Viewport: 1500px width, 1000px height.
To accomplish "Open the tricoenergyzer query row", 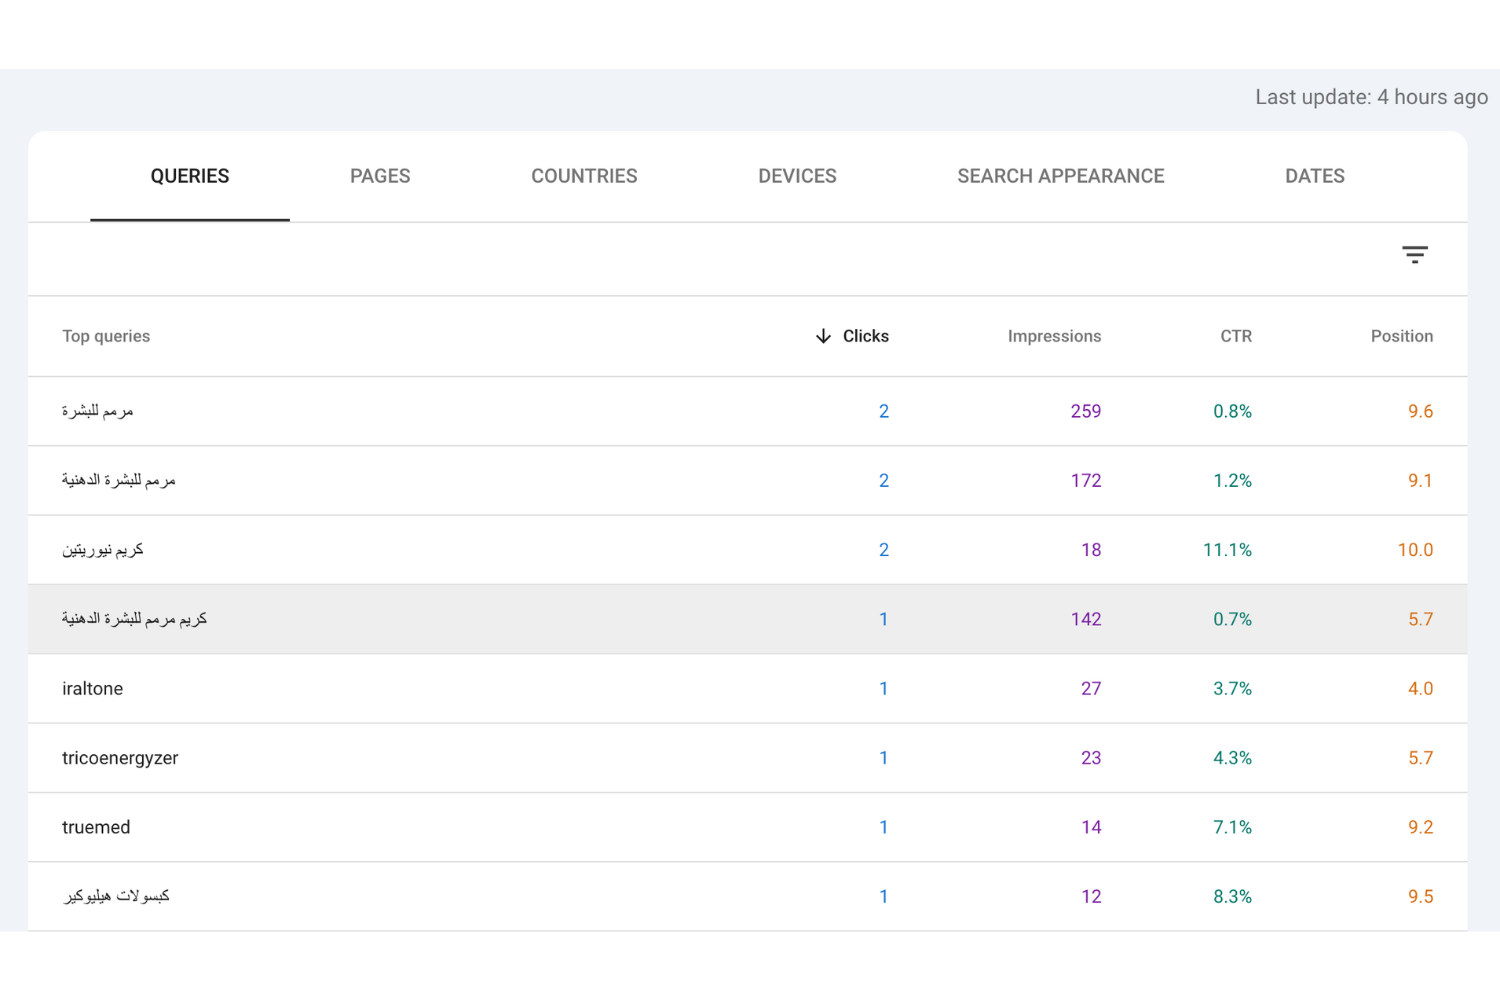I will [120, 758].
